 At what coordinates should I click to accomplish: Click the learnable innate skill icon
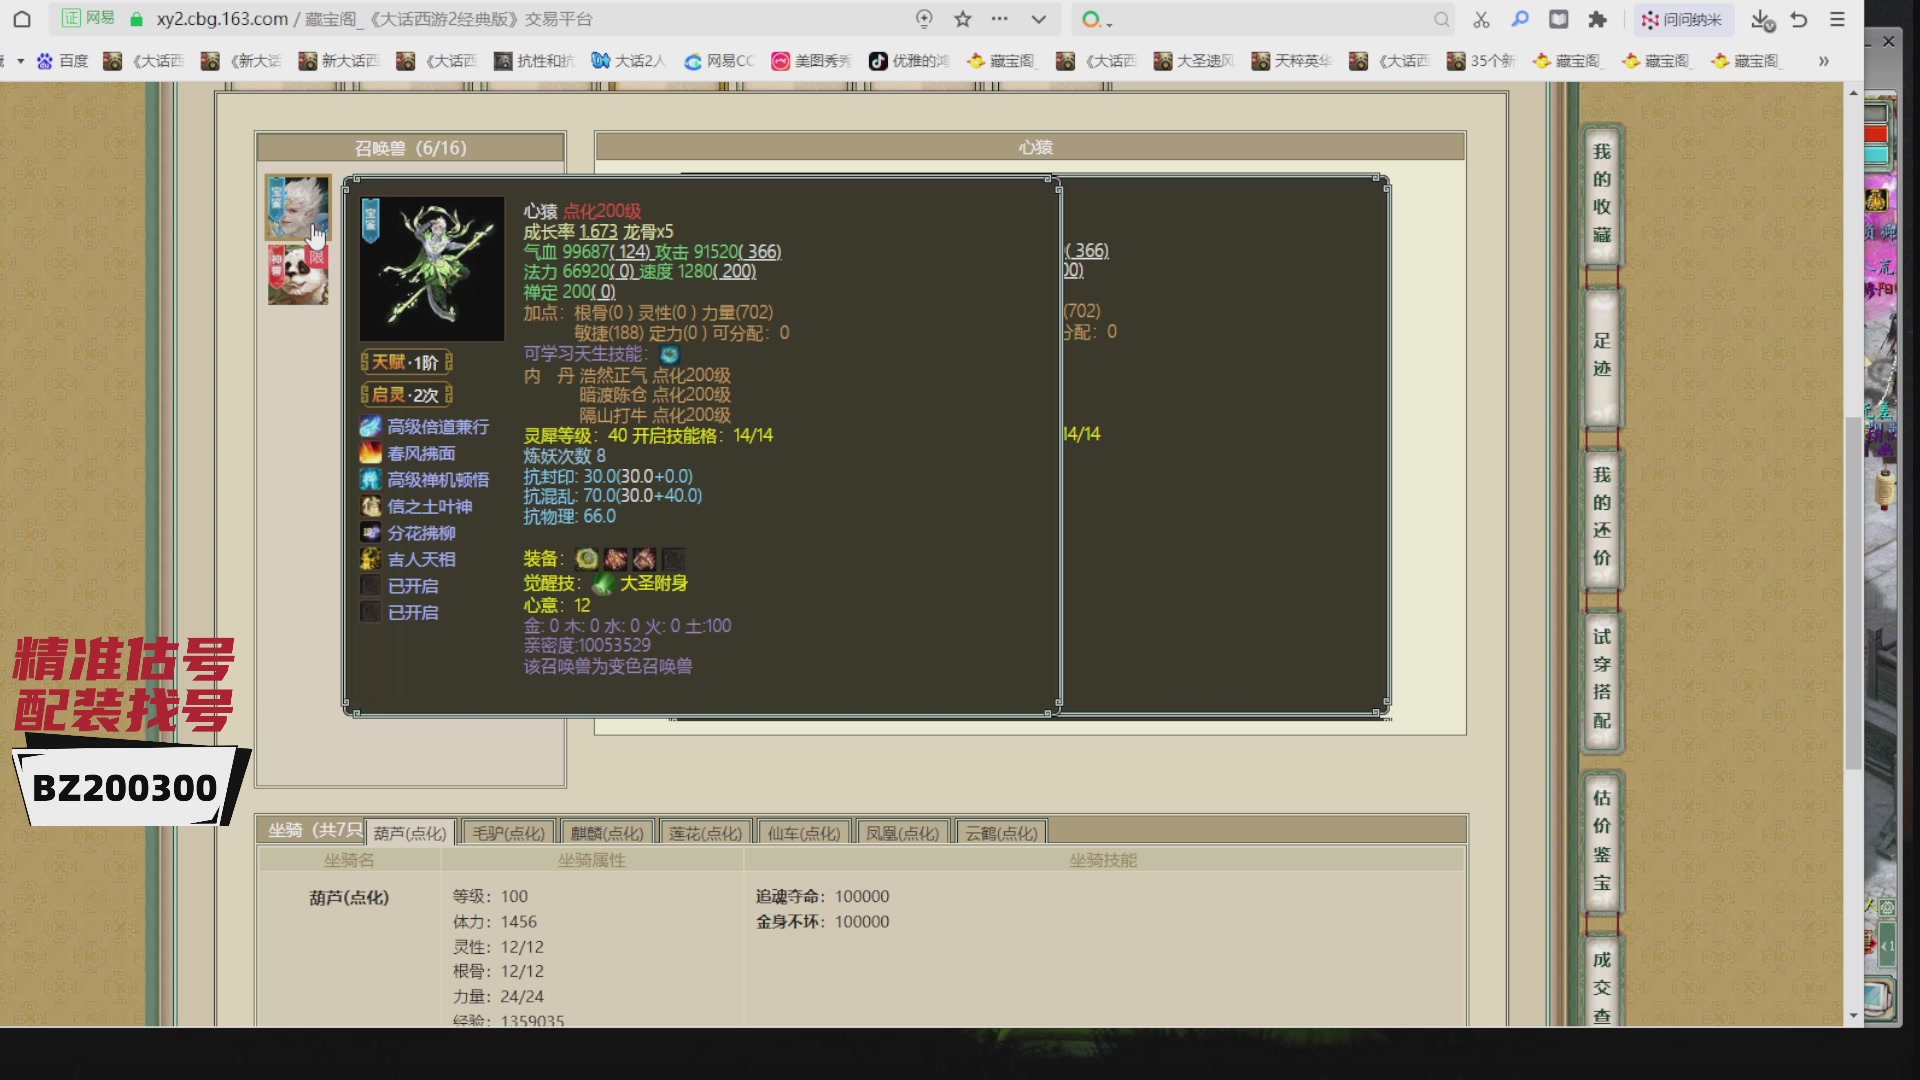[x=669, y=354]
